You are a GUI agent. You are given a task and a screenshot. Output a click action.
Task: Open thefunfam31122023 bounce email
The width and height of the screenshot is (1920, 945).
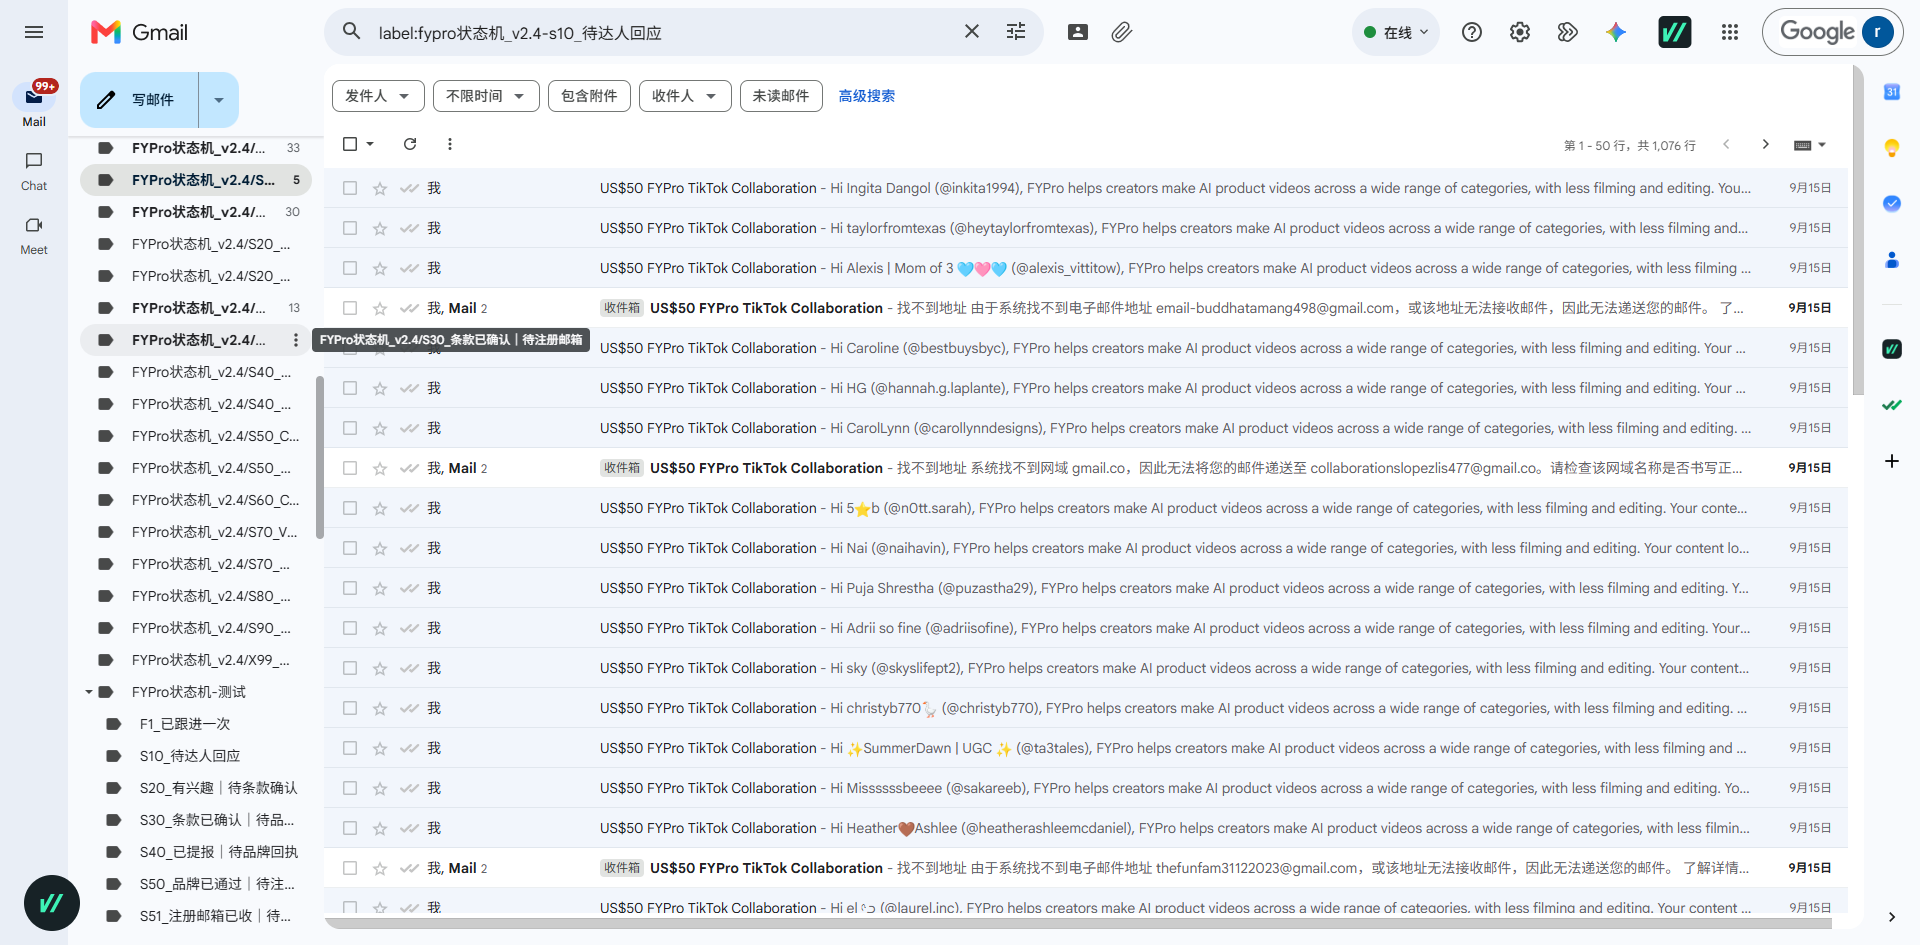(x=1086, y=868)
